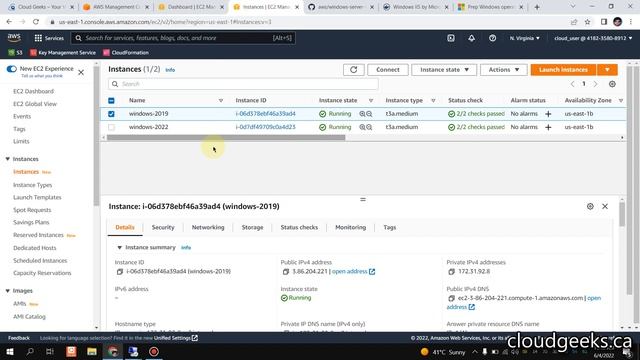640x360 pixels.
Task: Go to next page of instances
Action: click(596, 84)
